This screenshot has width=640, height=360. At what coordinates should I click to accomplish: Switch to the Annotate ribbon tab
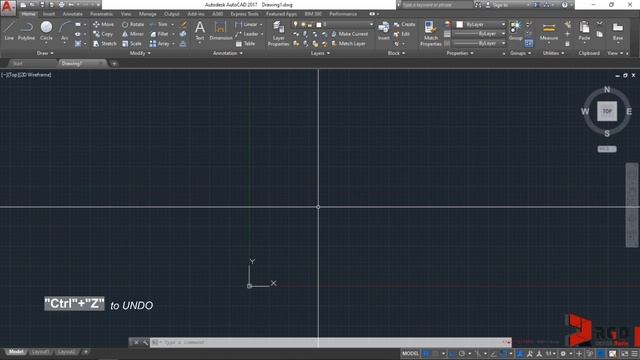click(72, 14)
